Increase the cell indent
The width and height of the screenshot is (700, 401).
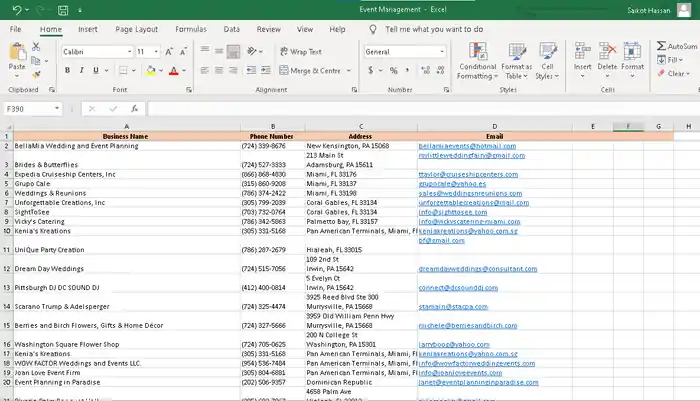click(x=266, y=71)
